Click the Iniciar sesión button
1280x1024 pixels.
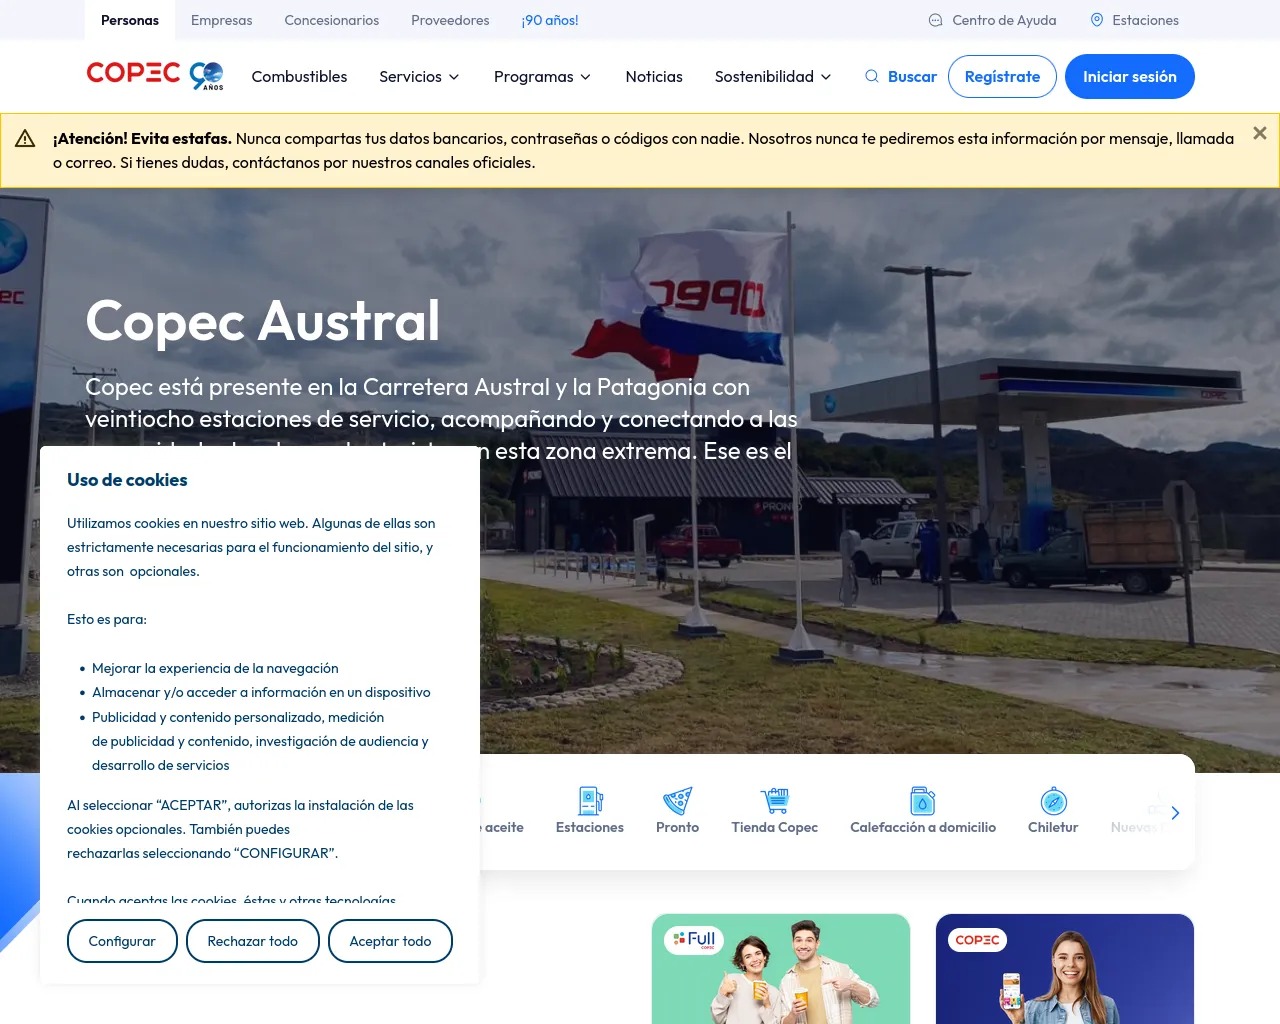pyautogui.click(x=1130, y=77)
